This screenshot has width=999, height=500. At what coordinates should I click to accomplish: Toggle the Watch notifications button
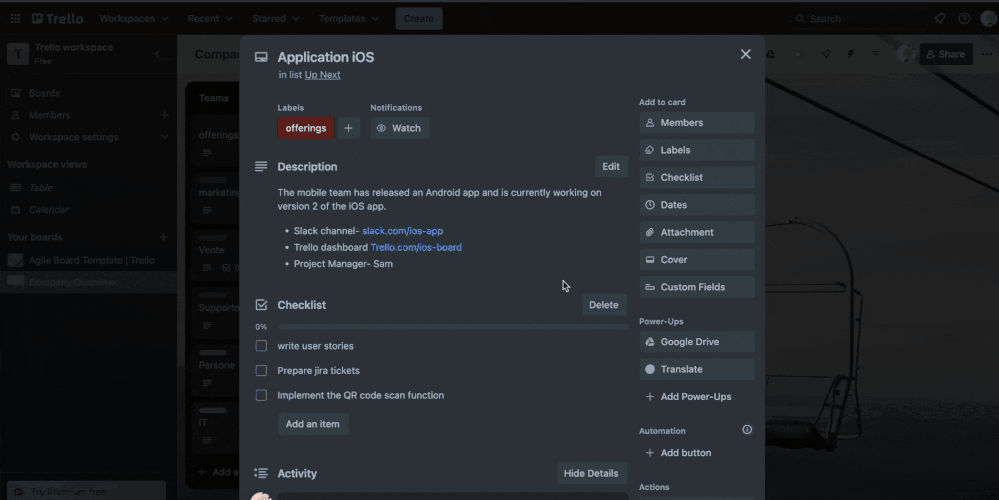pos(399,128)
